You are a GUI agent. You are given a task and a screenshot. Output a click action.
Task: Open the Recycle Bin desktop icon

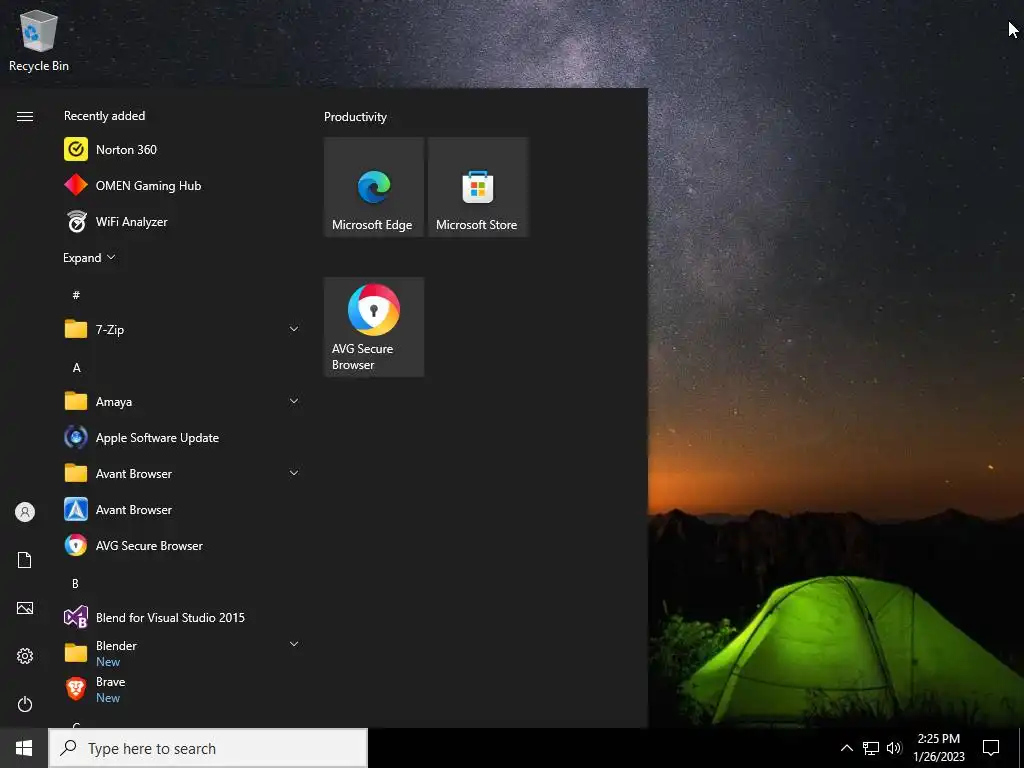(39, 40)
